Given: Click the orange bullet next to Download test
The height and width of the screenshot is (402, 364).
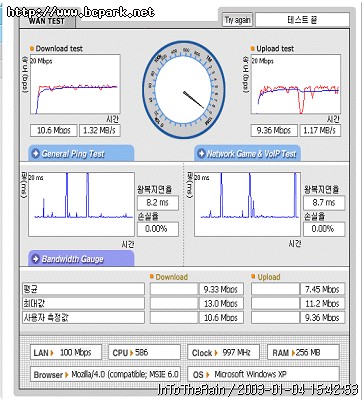Looking at the screenshot, I should 32,49.
